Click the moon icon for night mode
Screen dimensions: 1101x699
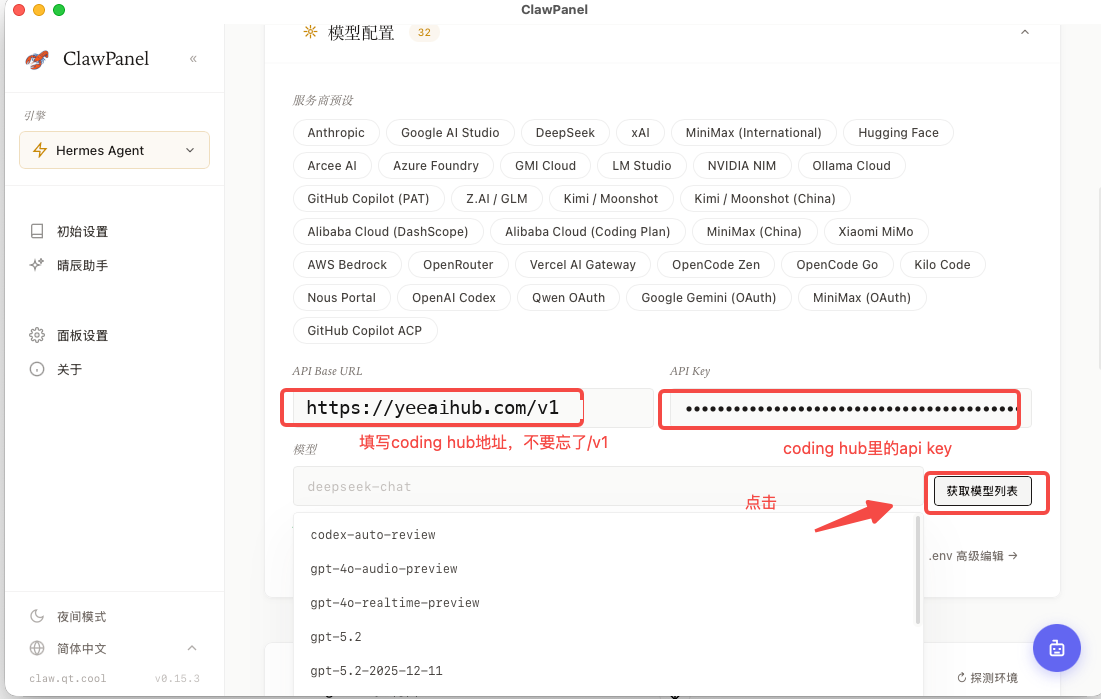37,616
